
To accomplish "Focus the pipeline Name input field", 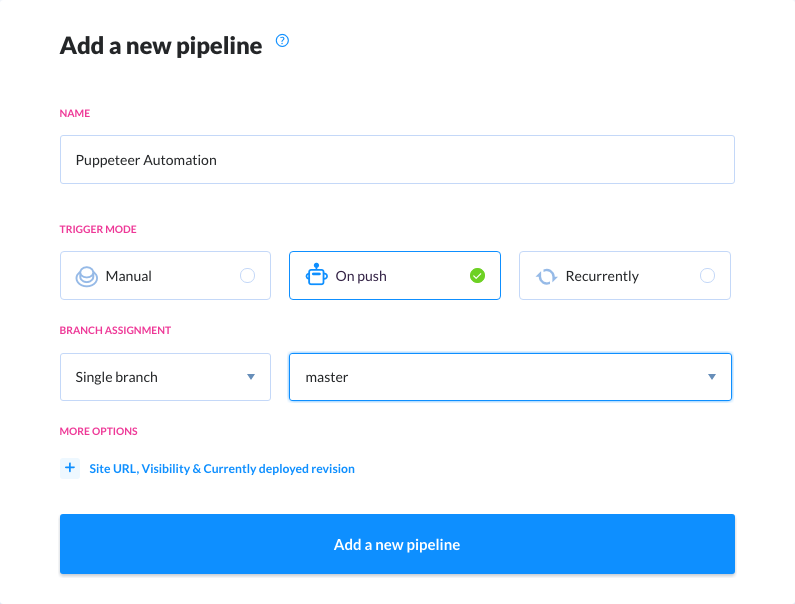I will [398, 159].
